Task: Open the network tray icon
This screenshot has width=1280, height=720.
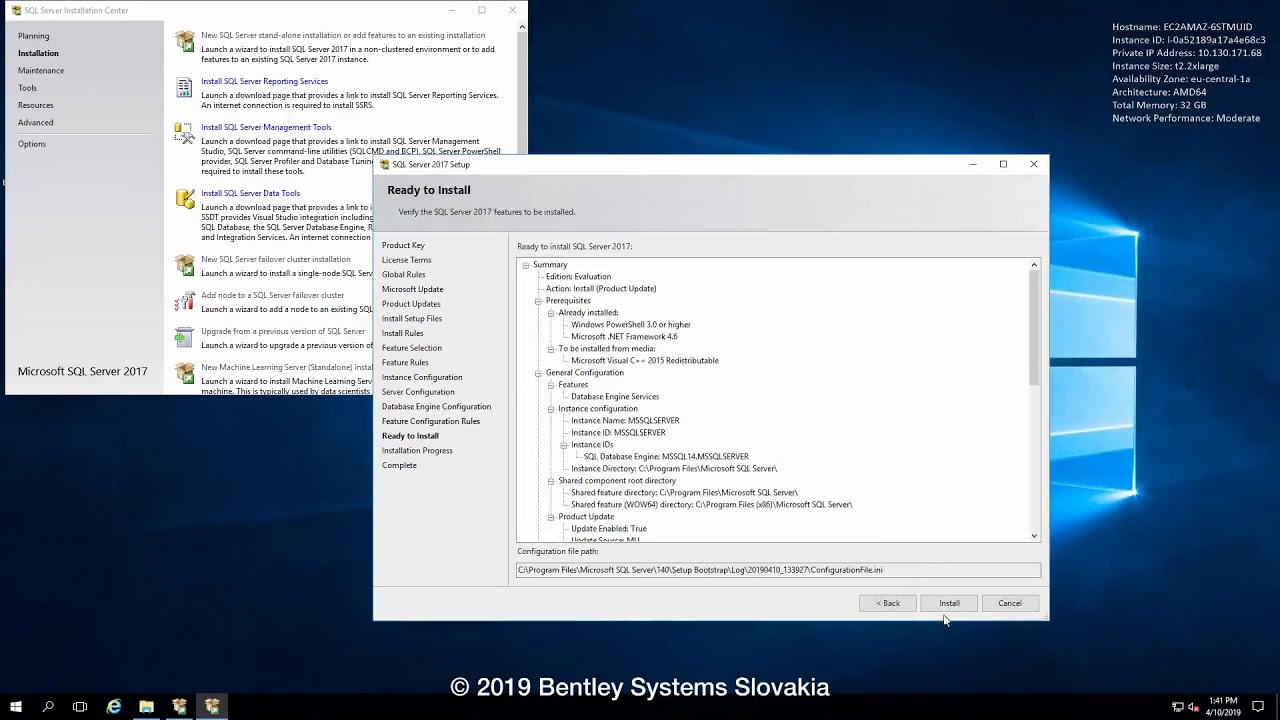Action: click(x=1178, y=707)
